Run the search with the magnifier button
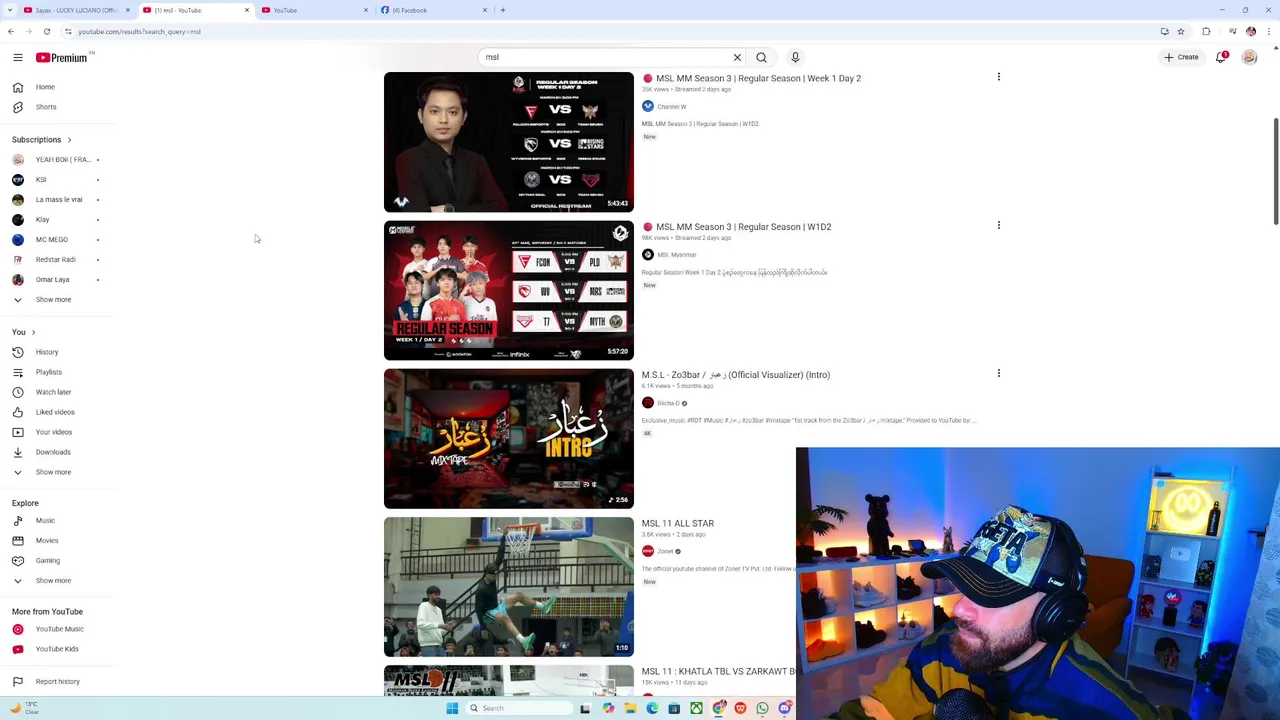 (761, 57)
